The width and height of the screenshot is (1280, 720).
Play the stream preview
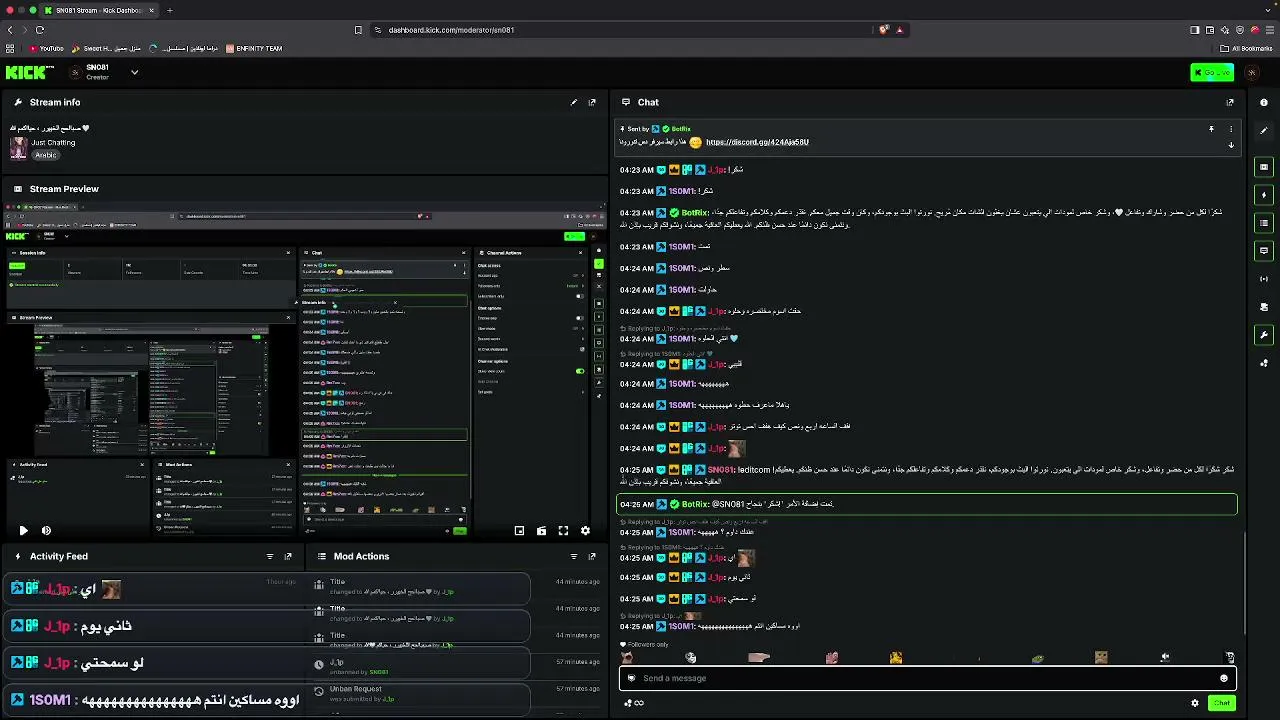tap(23, 531)
